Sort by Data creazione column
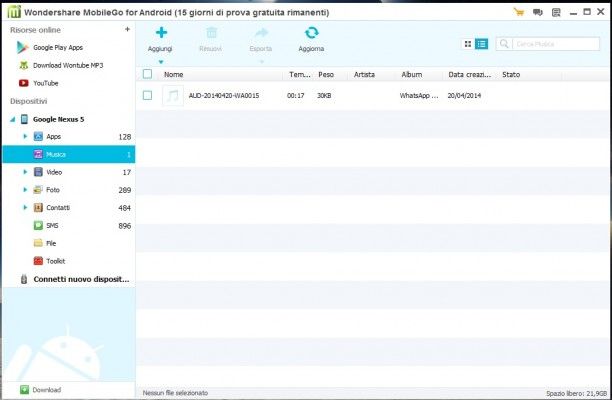 [x=470, y=75]
